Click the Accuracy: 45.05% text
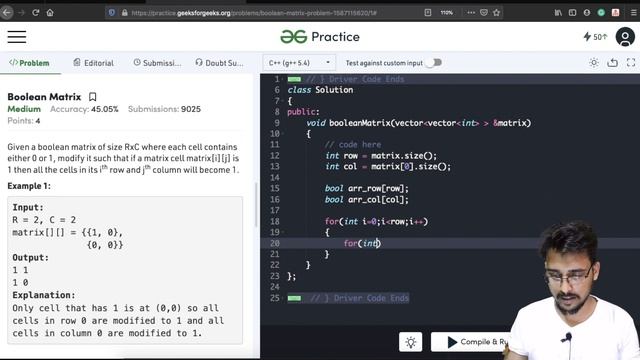The height and width of the screenshot is (360, 640). (x=84, y=109)
